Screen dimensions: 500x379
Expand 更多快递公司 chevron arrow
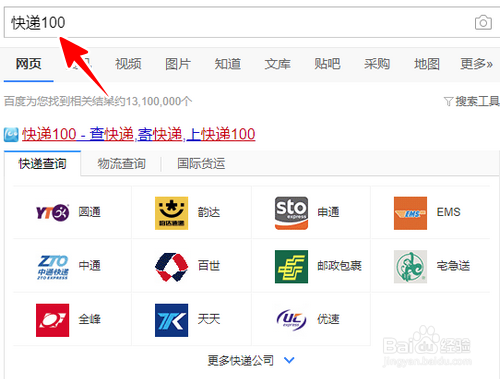click(289, 360)
